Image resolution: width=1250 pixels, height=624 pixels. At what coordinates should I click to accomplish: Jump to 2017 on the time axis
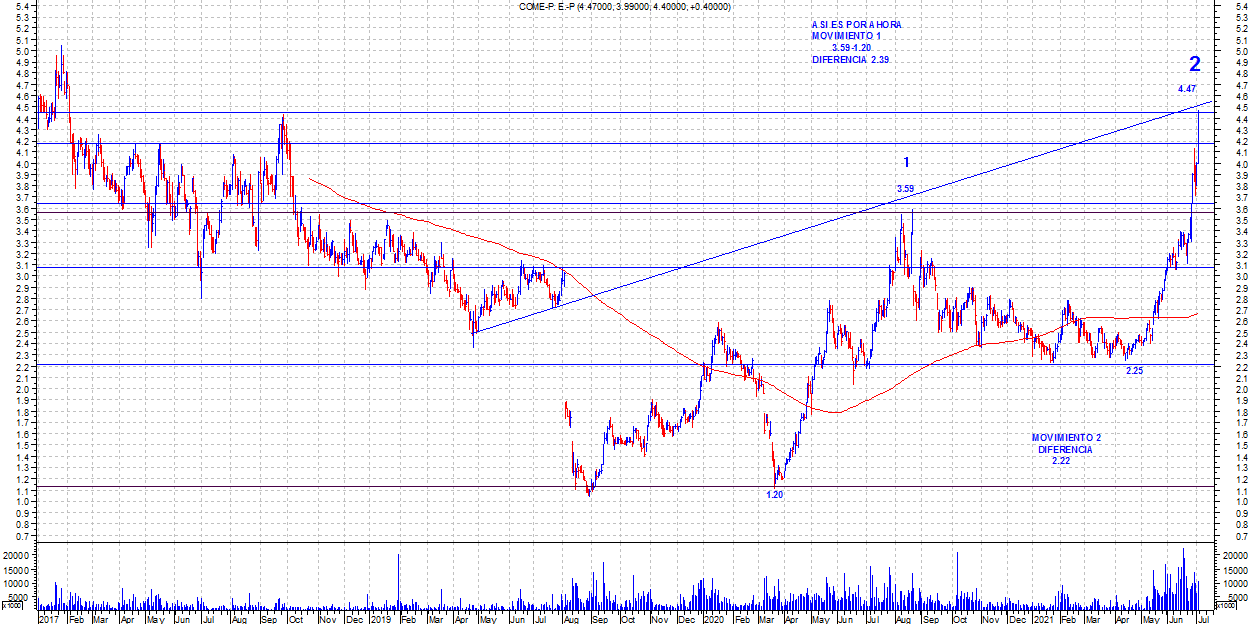[x=48, y=619]
